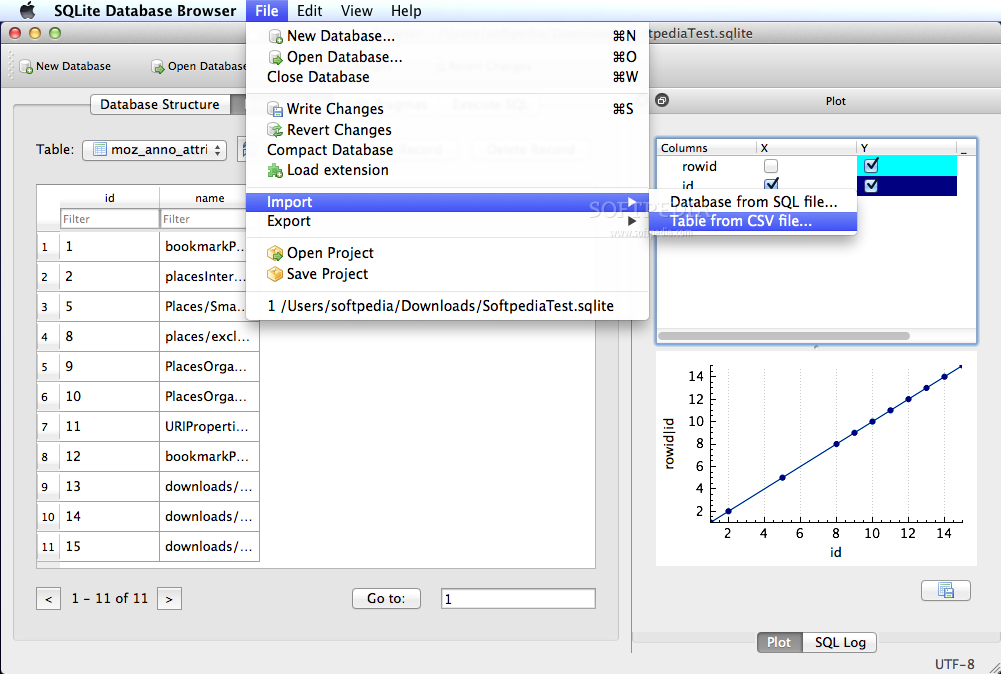Select row header 1 in table
Image resolution: width=1001 pixels, height=674 pixels.
pyautogui.click(x=48, y=247)
